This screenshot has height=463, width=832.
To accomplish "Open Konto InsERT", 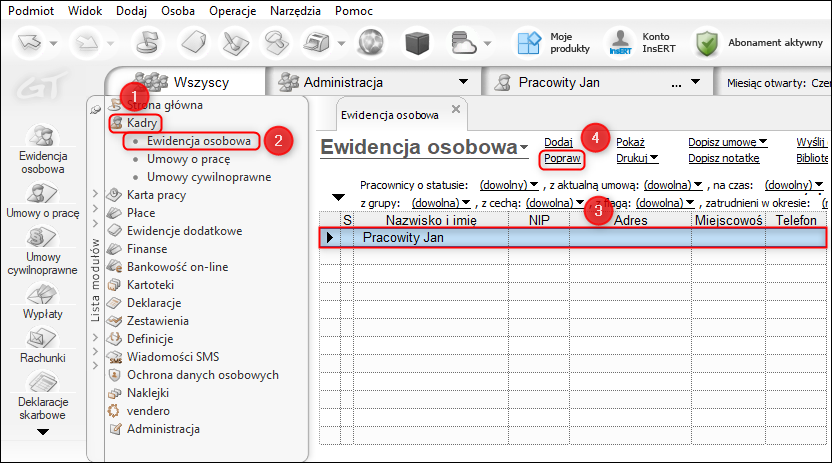I will coord(642,42).
